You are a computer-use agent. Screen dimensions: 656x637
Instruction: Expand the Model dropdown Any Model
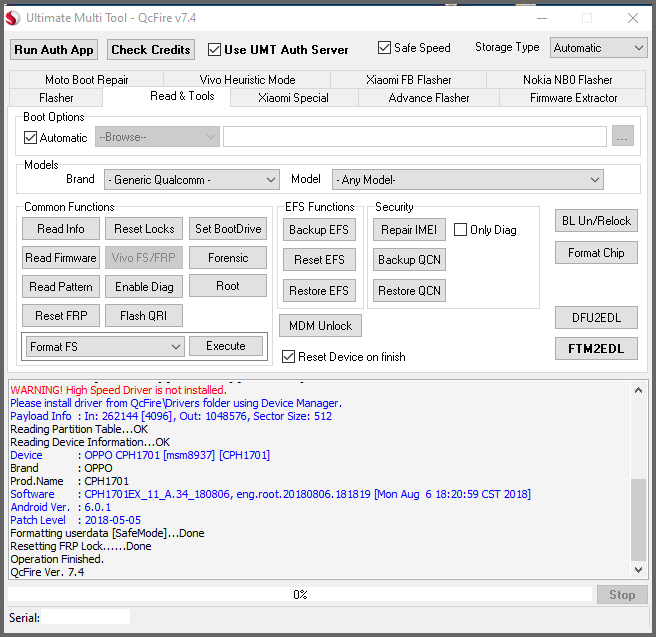pos(468,180)
